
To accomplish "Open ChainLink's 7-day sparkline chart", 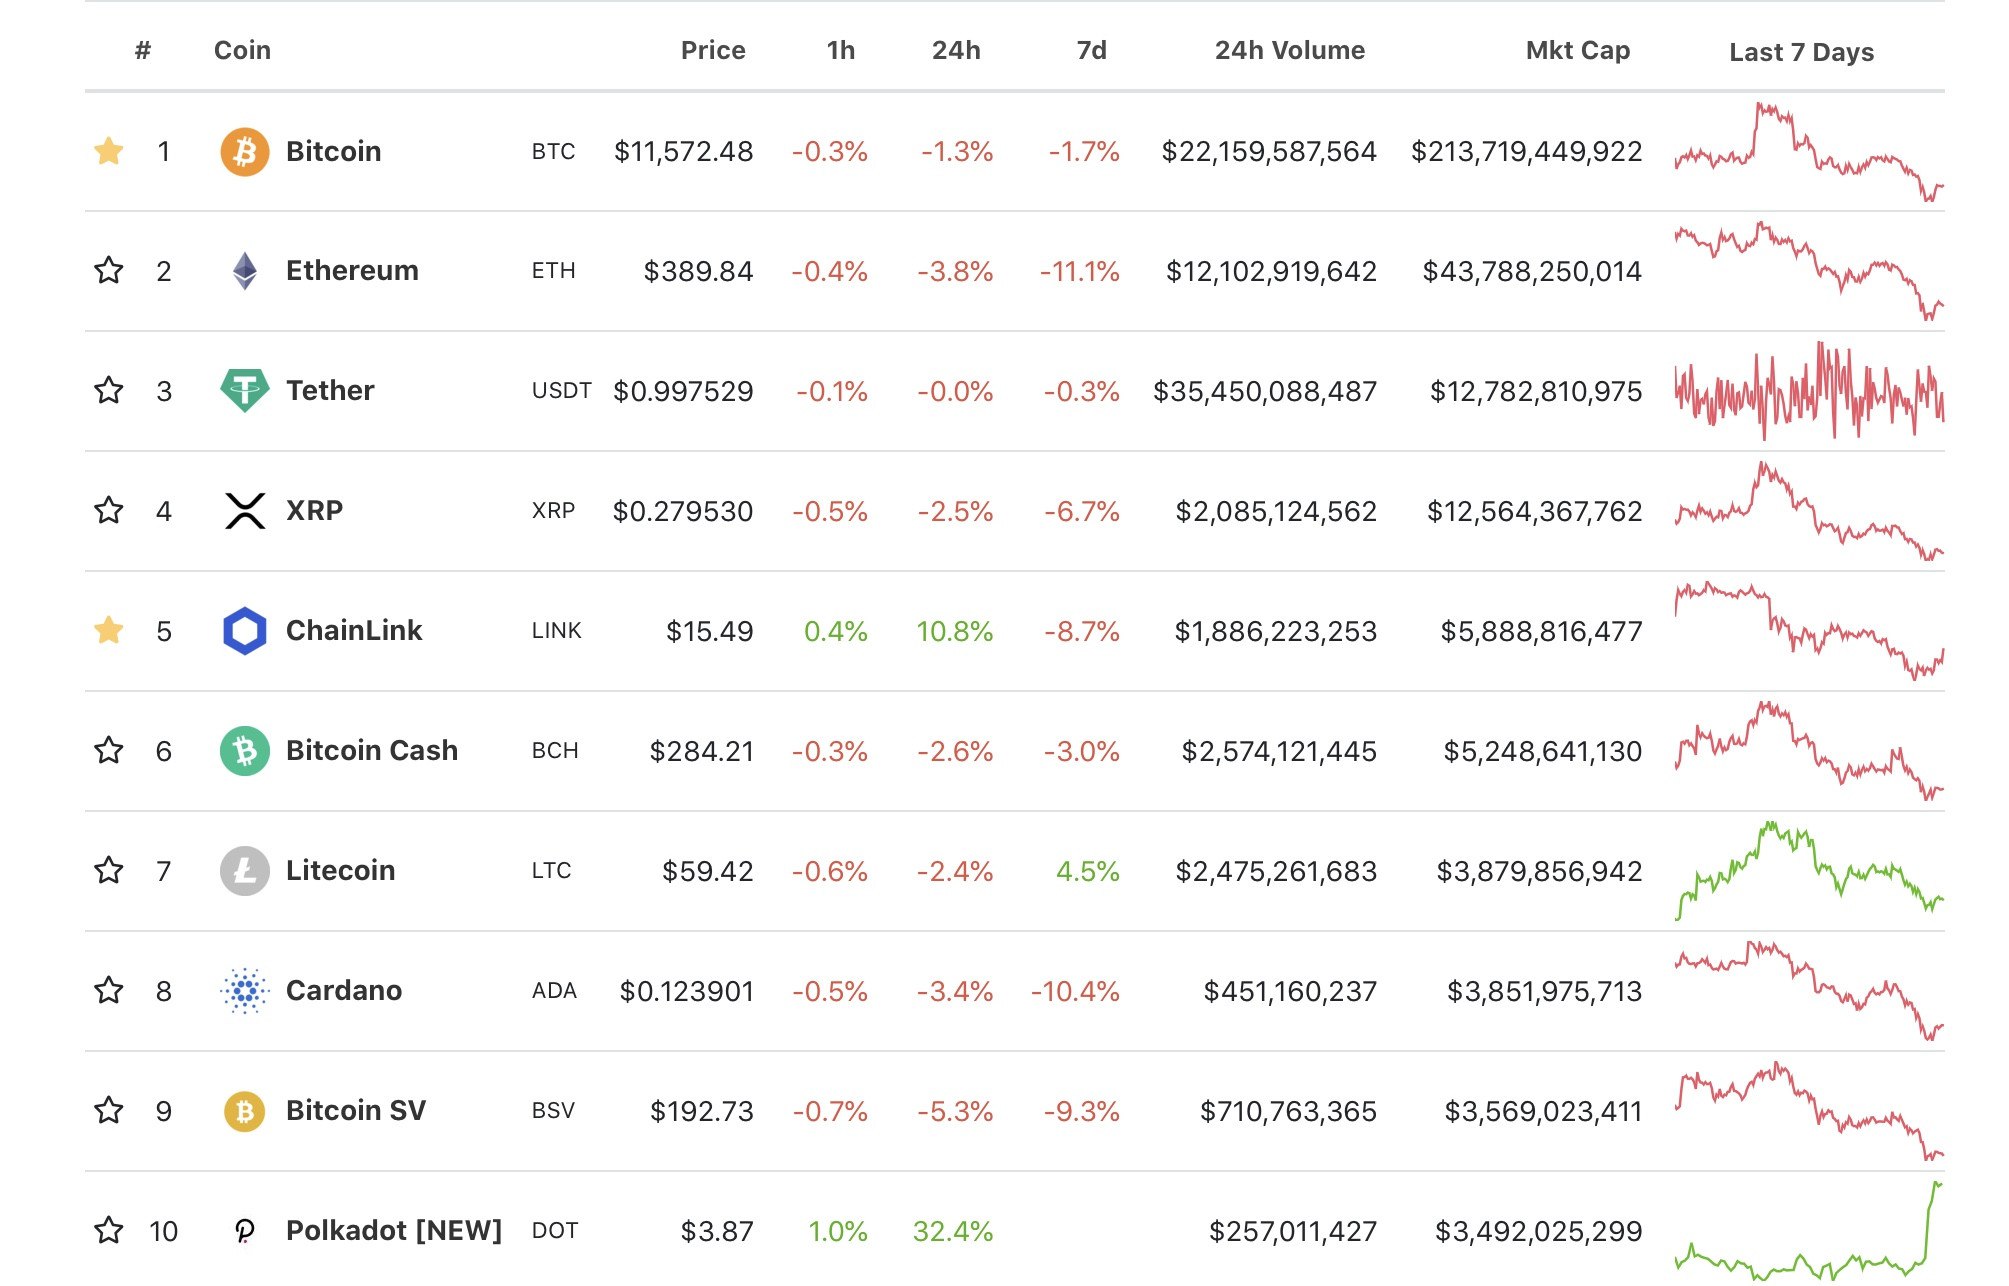I will coord(1809,631).
